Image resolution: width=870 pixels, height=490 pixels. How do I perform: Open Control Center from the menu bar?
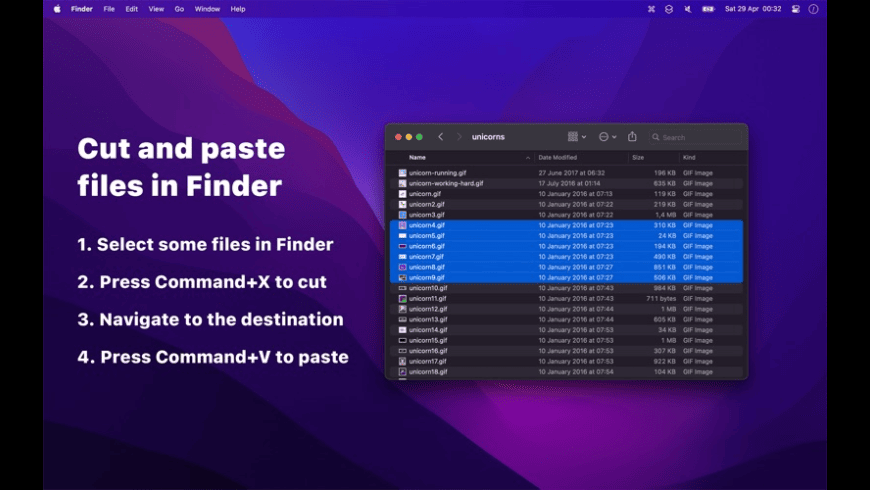(796, 9)
